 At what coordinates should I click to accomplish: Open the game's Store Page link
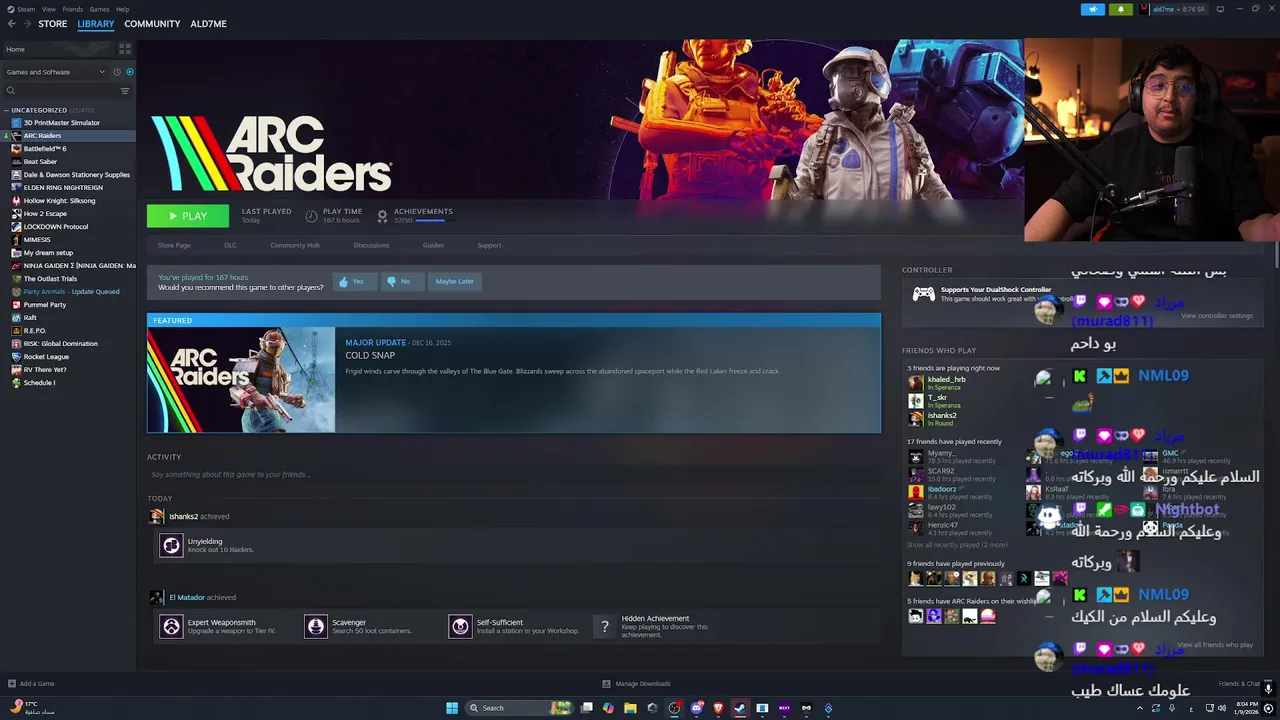[x=174, y=245]
